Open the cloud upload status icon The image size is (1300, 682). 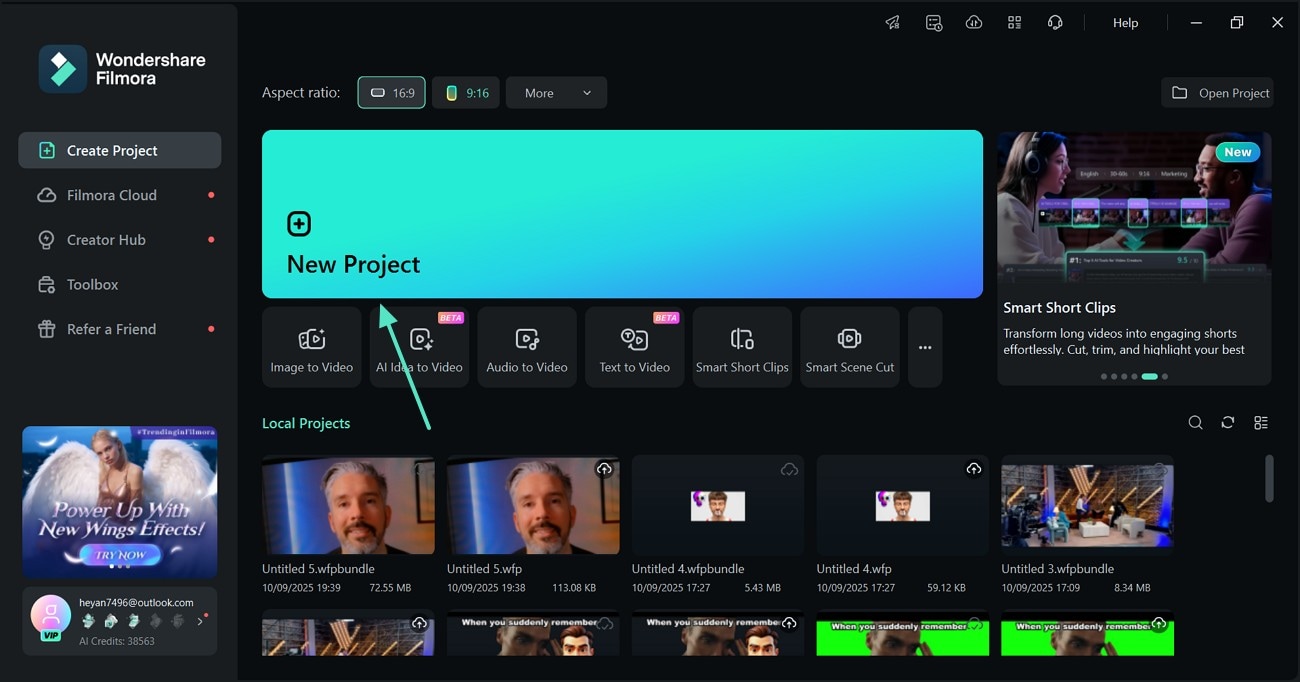tap(973, 22)
